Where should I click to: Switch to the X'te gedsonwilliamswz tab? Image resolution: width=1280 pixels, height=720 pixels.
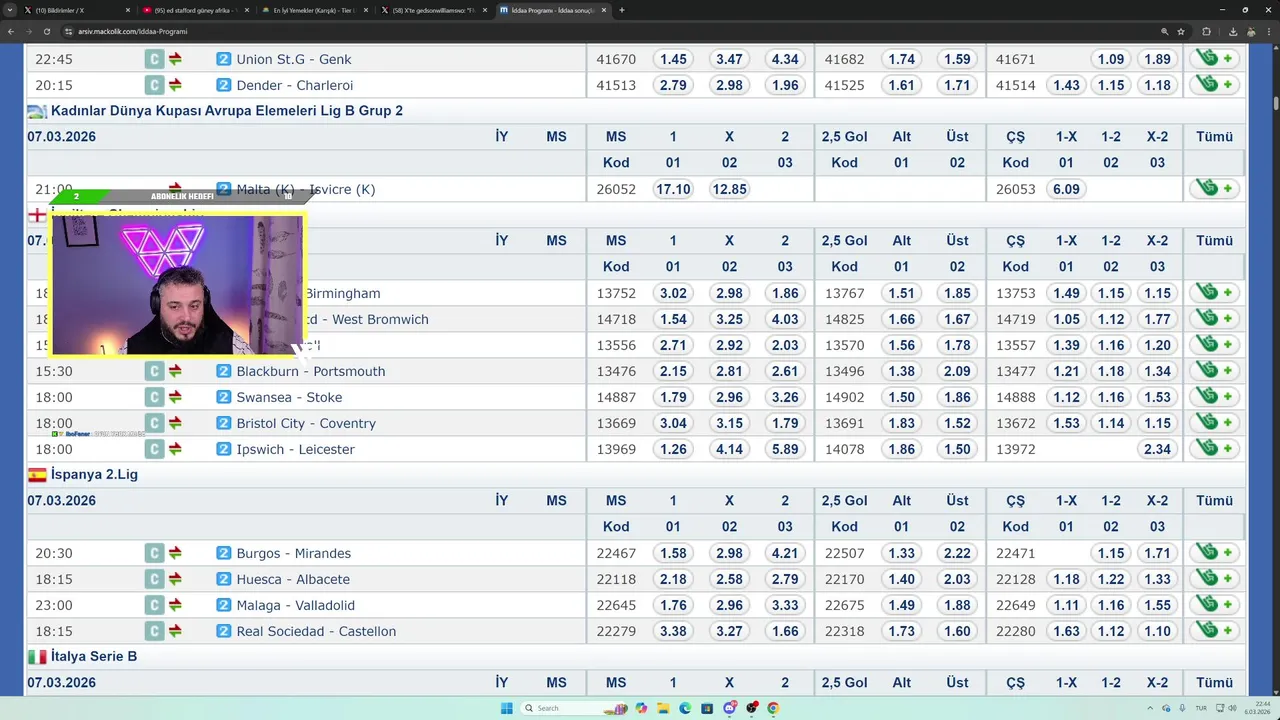tap(433, 10)
